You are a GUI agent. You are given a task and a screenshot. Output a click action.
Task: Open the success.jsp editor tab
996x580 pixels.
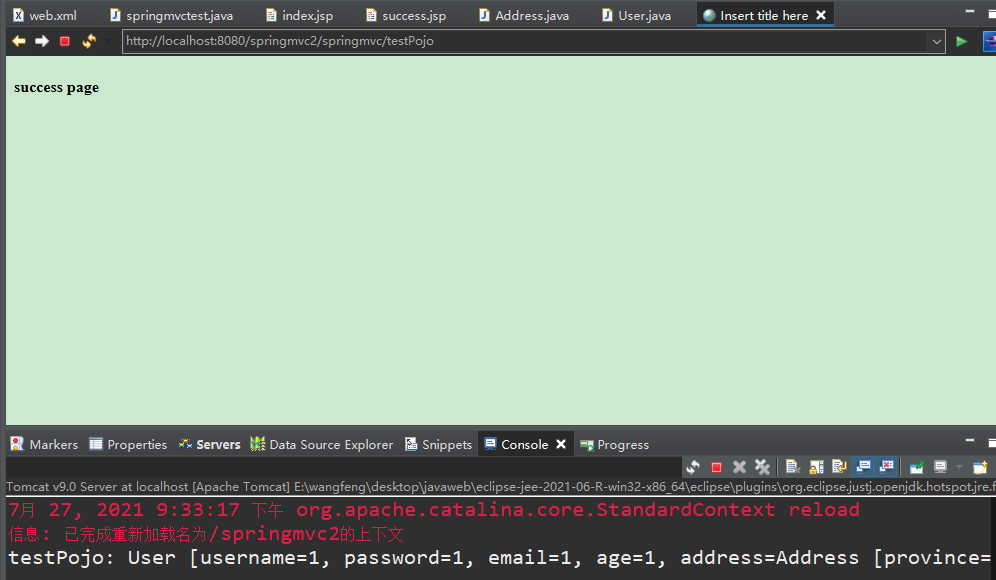[x=406, y=15]
